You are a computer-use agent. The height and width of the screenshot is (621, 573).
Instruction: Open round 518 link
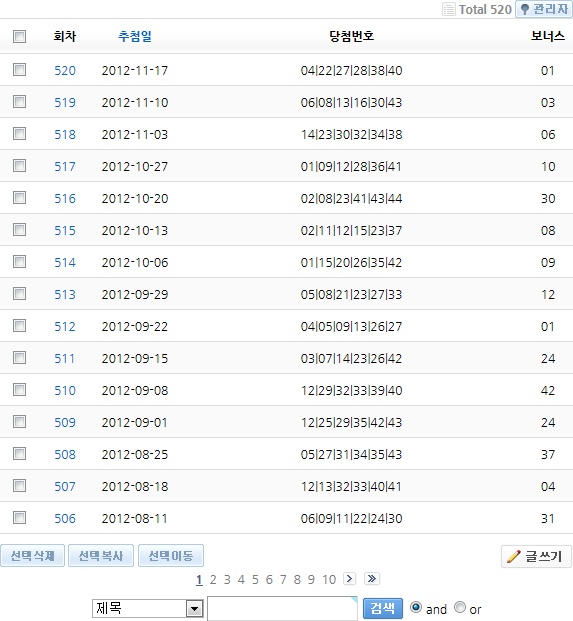point(65,135)
